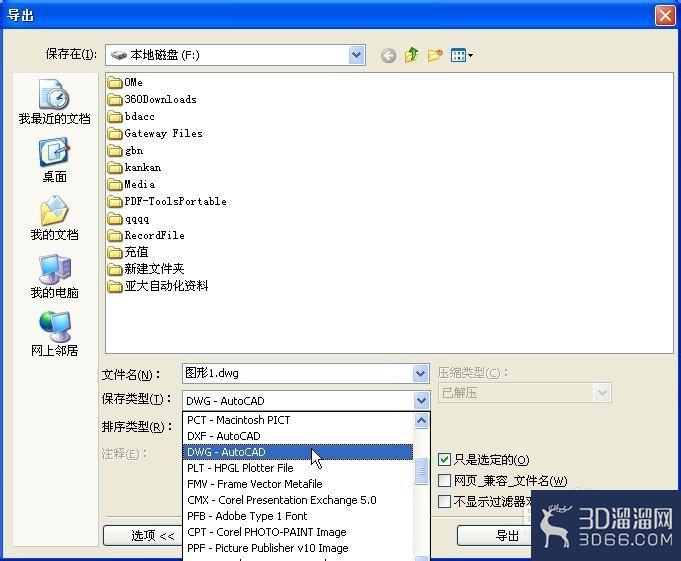Choose PCT - Macintosh PICT format
Image resolution: width=681 pixels, height=561 pixels.
[x=298, y=420]
